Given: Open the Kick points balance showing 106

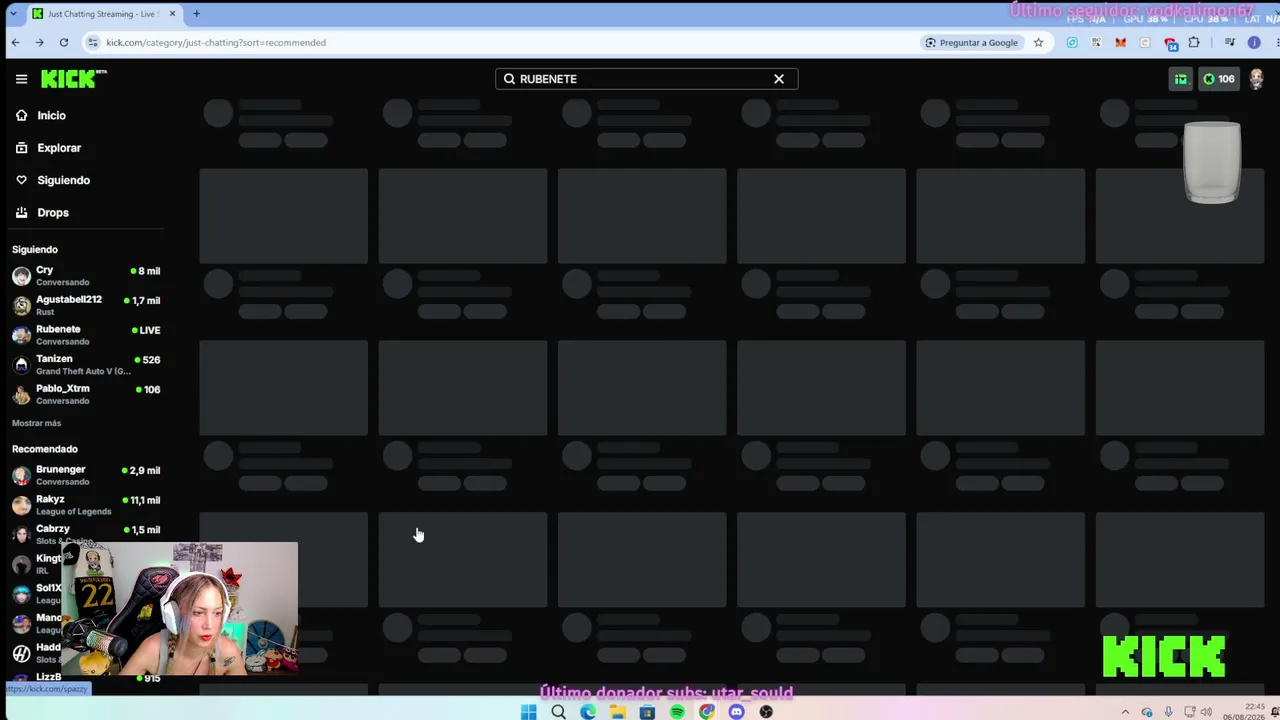Looking at the screenshot, I should [1219, 79].
